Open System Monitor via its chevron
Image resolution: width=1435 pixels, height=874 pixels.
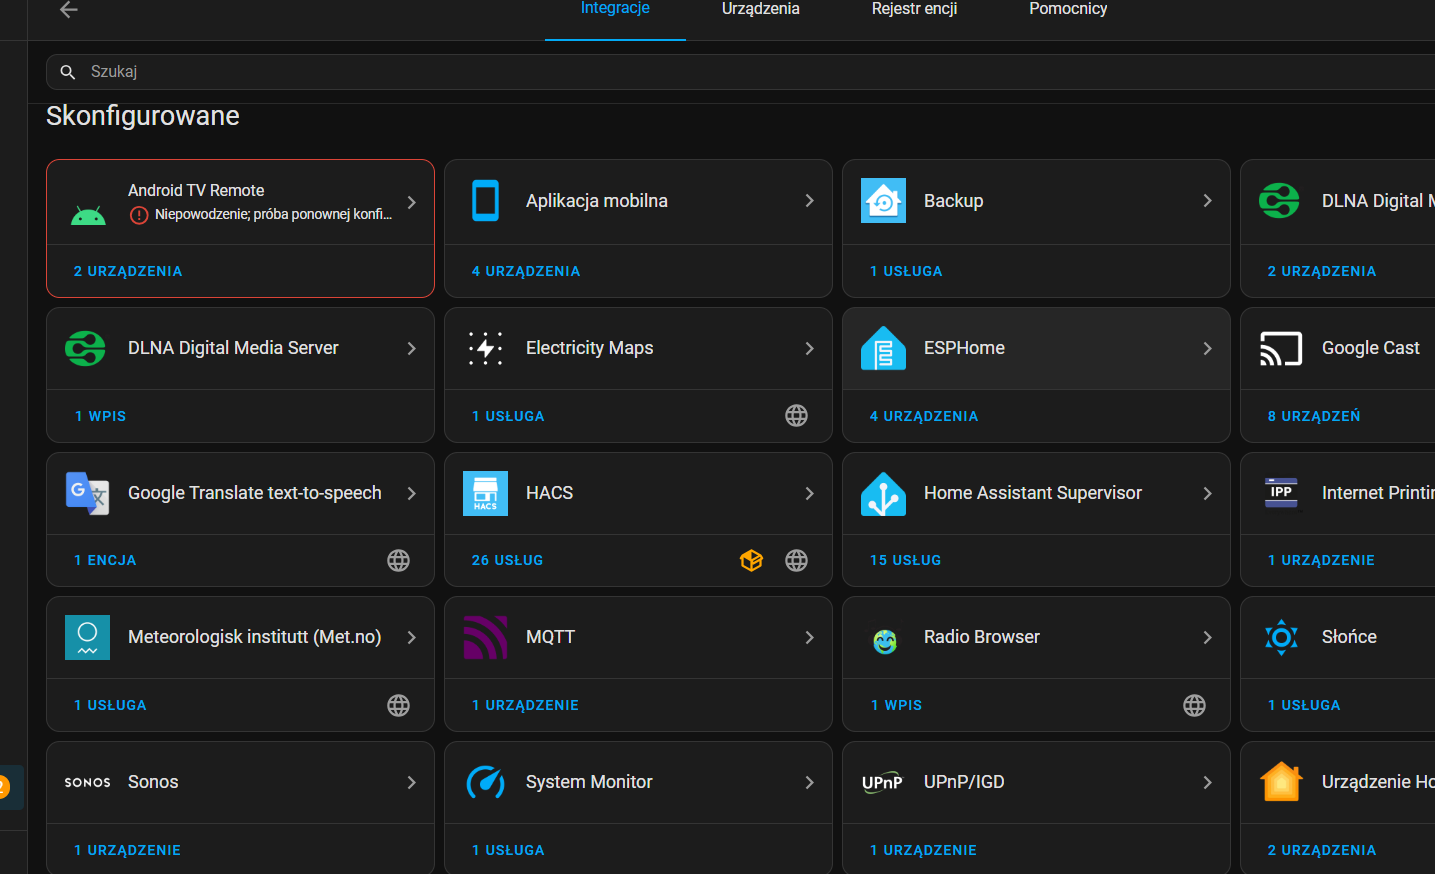809,782
